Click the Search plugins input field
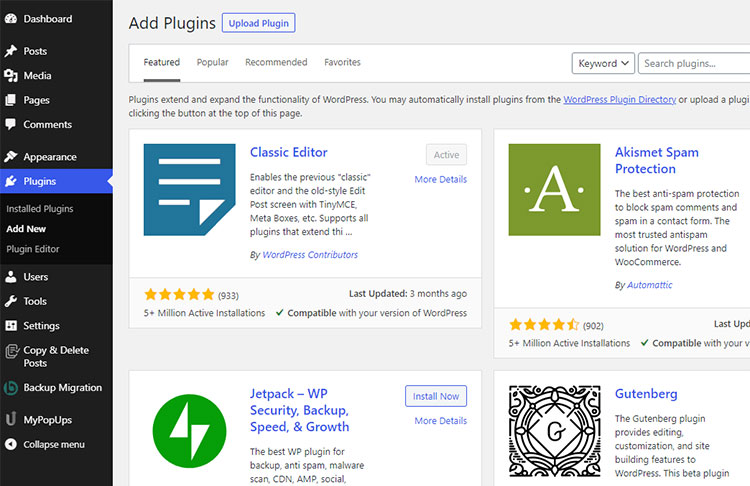750x486 pixels. pos(694,63)
